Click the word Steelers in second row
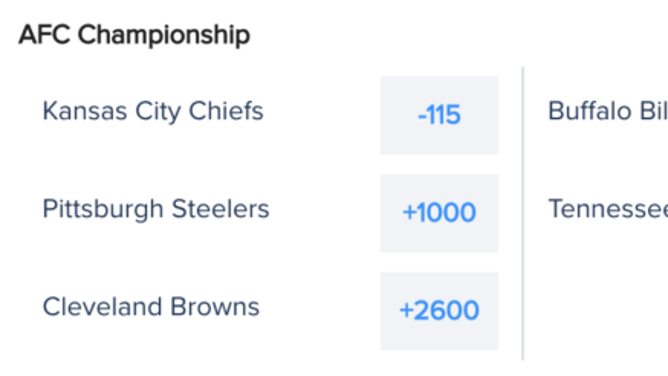The width and height of the screenshot is (668, 376). pyautogui.click(x=221, y=209)
